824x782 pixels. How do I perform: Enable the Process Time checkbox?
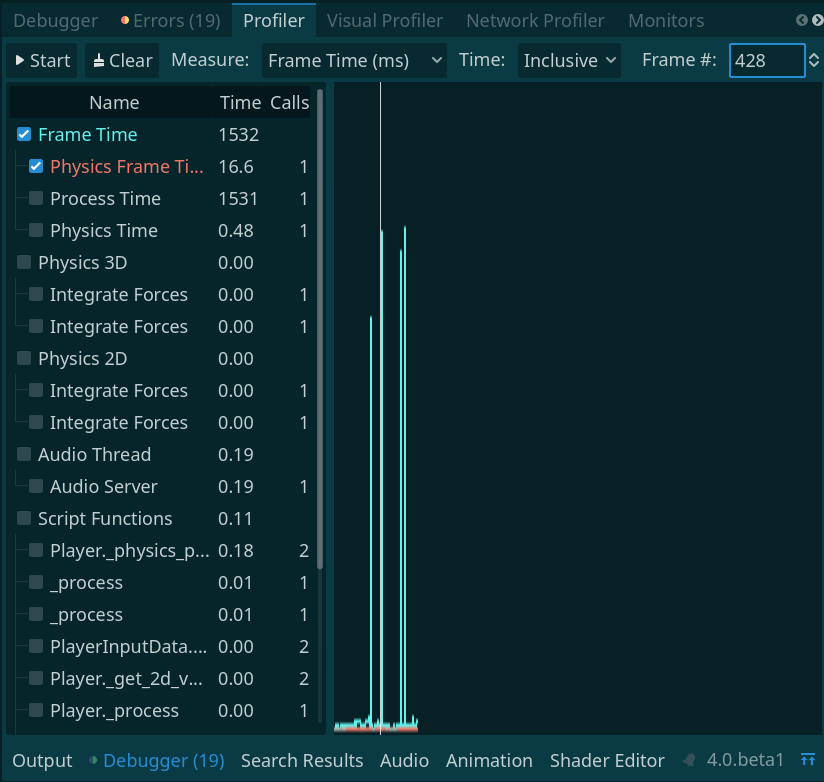[x=37, y=198]
